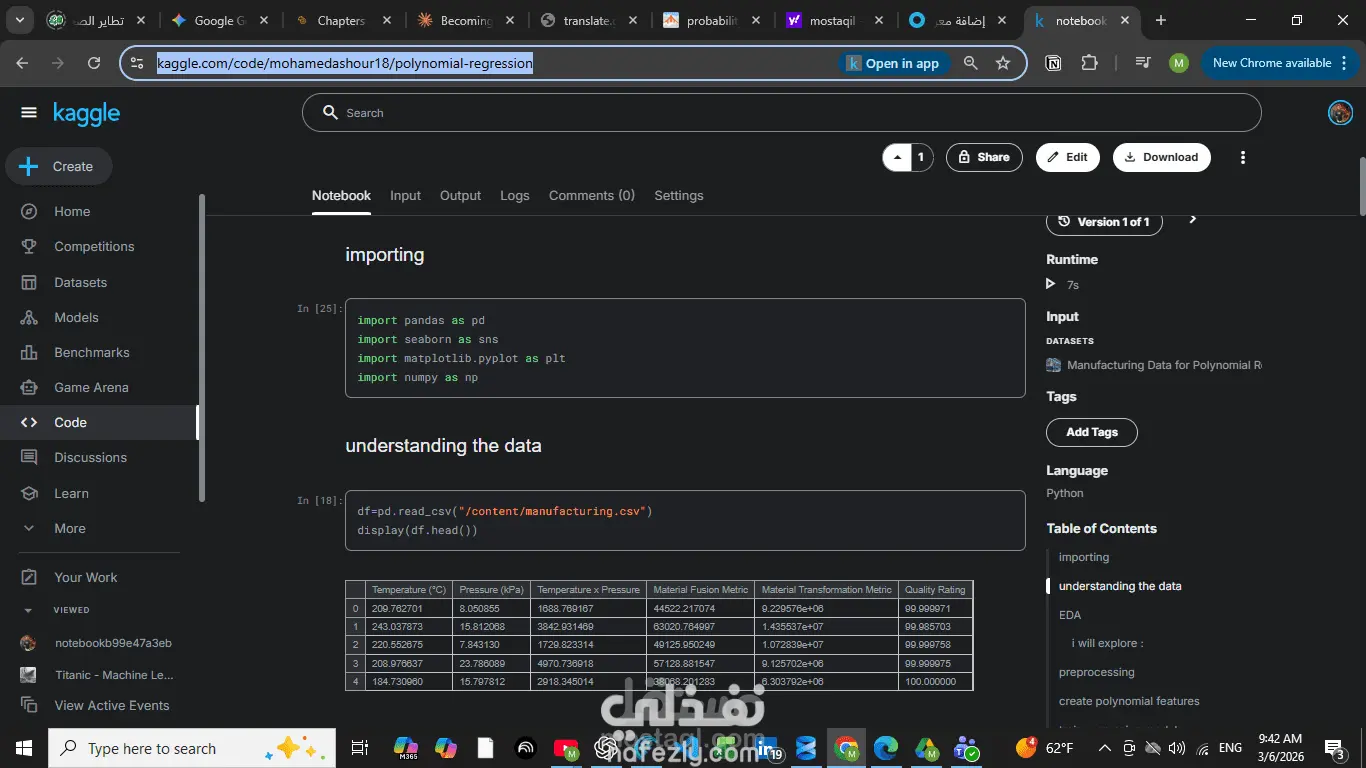Go back to the previous page

click(x=22, y=63)
